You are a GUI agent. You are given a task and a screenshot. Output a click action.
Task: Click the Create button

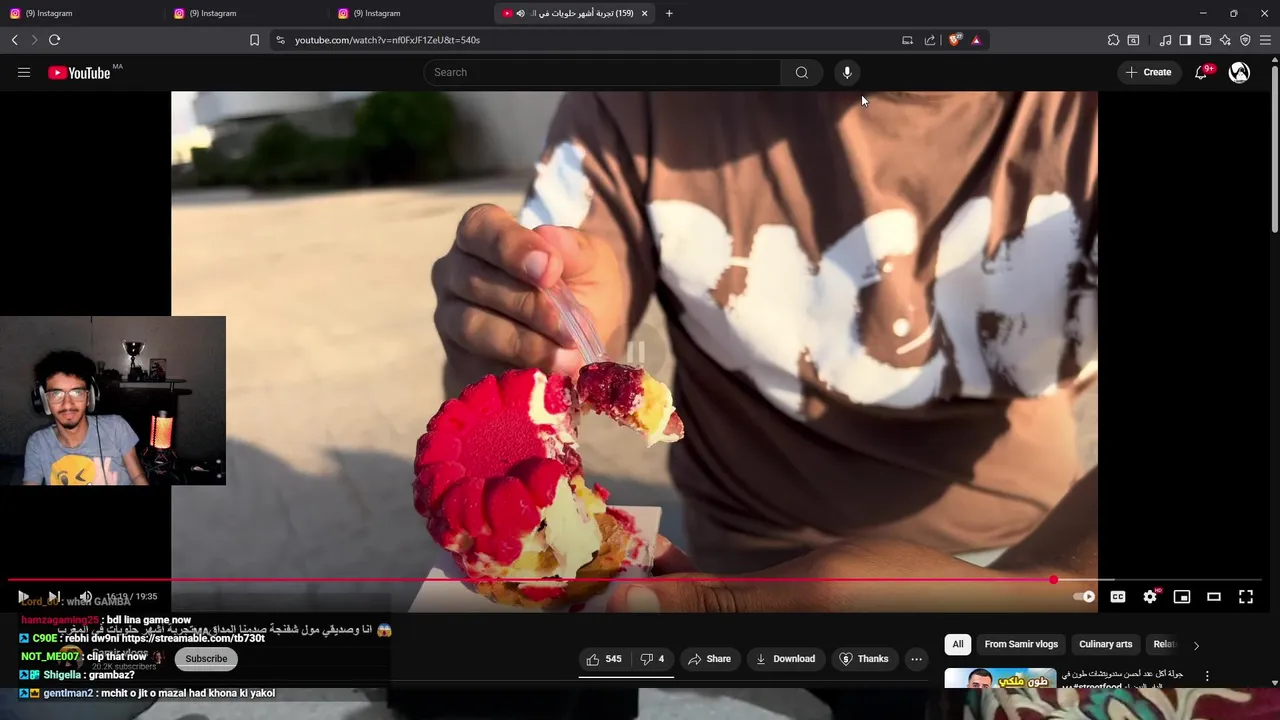tap(1148, 72)
